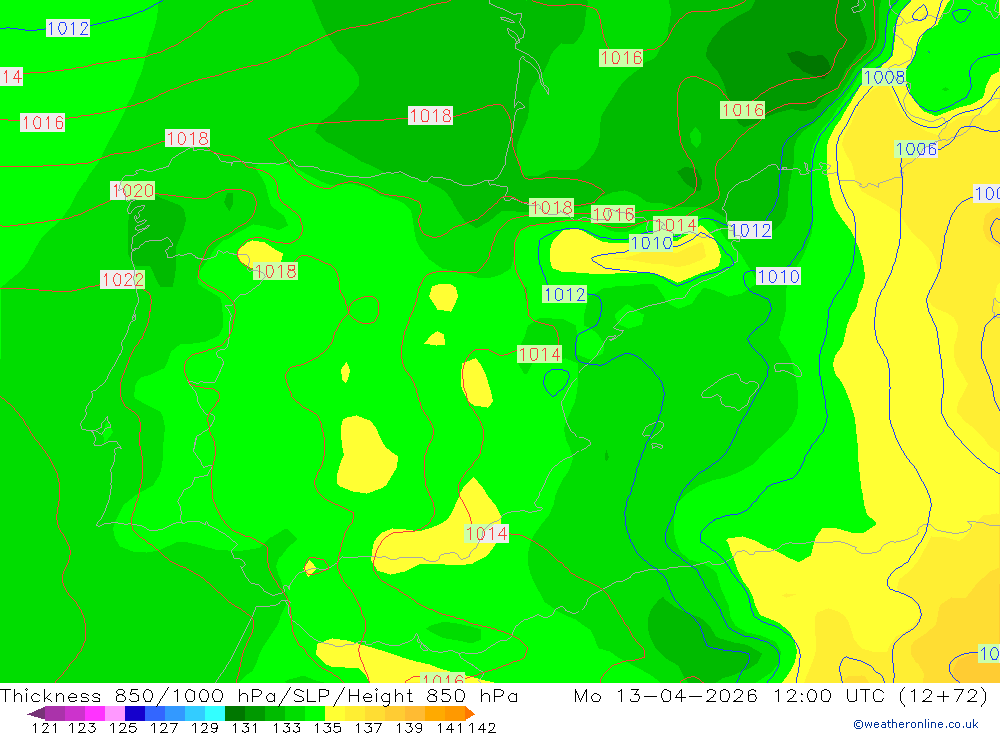Click the red 1014 label on lower yellow patch
This screenshot has width=1000, height=733.
(487, 533)
